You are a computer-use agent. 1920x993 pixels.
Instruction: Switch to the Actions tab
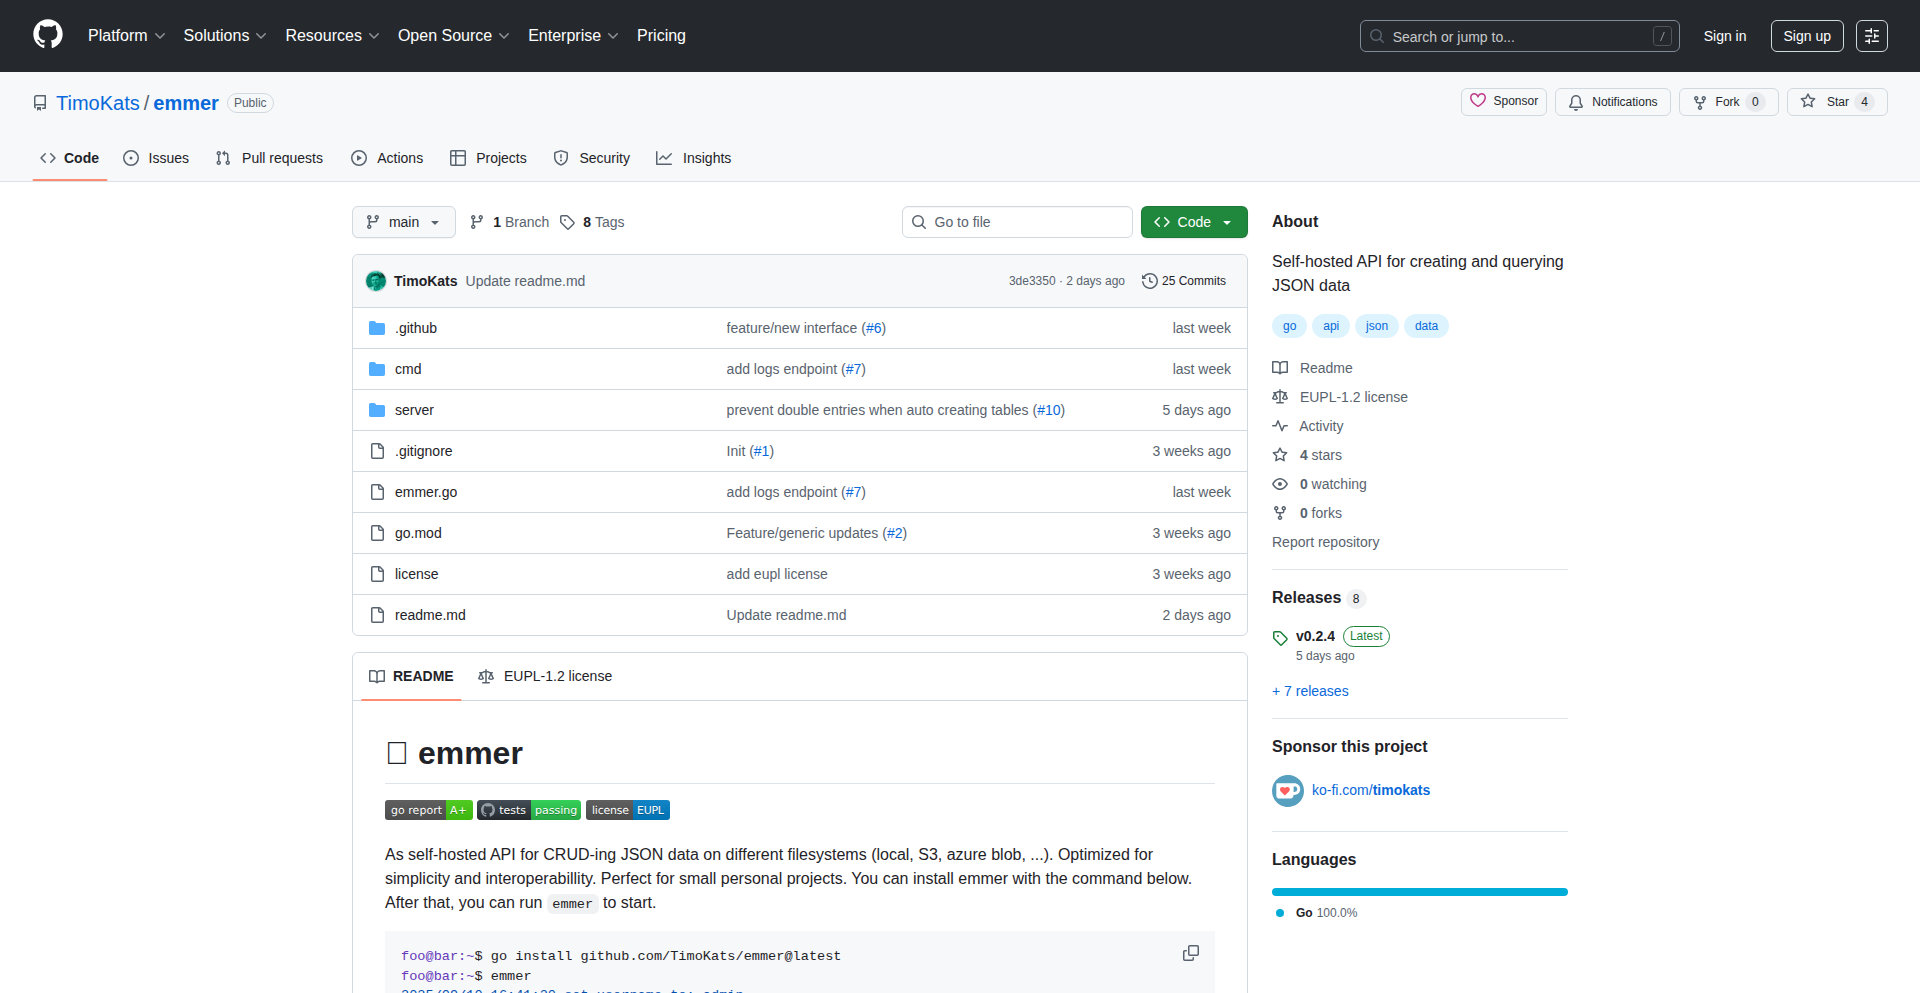[387, 158]
